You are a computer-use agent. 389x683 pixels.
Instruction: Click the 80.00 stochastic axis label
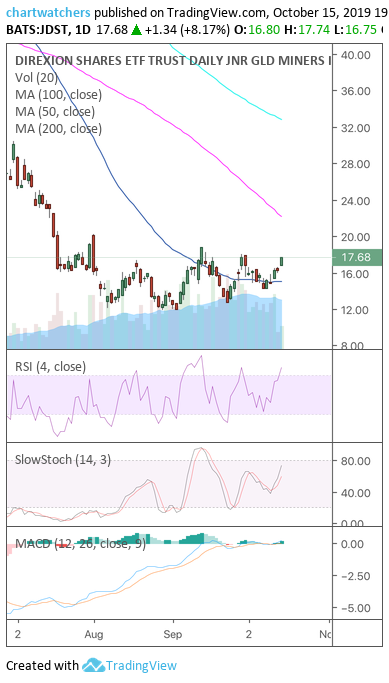tap(357, 461)
